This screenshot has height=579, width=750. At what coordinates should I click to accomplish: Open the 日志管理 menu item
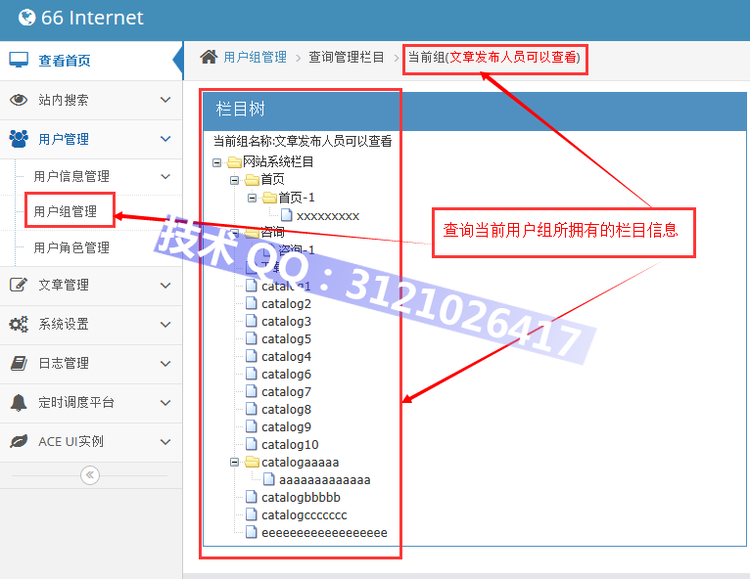pos(91,364)
